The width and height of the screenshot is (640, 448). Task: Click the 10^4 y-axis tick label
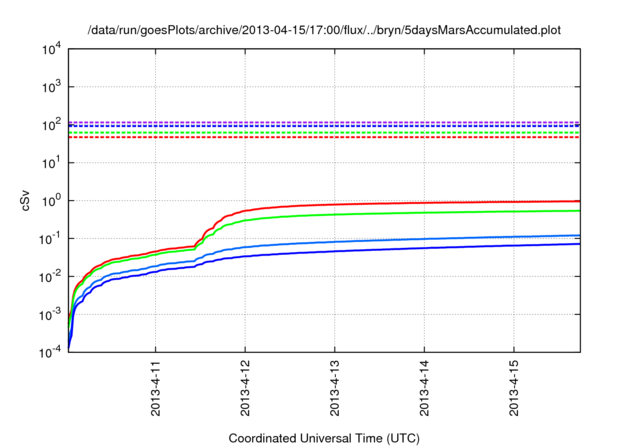(x=52, y=50)
